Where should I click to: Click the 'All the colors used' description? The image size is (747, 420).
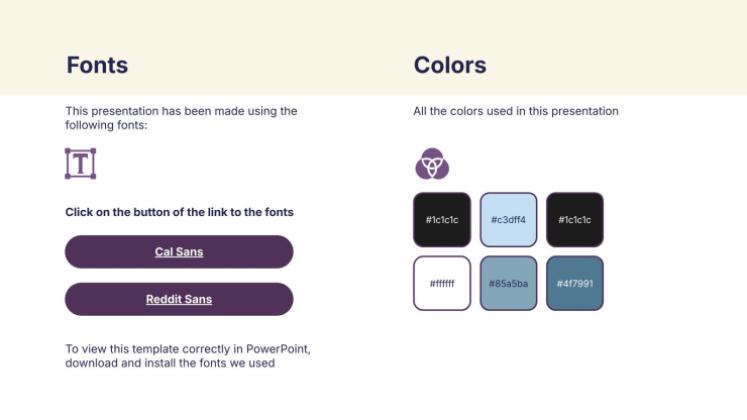tap(516, 111)
